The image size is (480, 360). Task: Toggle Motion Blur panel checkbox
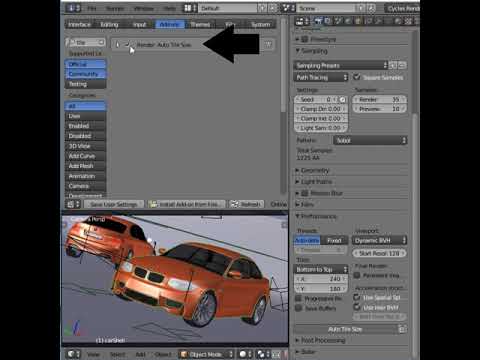305,193
